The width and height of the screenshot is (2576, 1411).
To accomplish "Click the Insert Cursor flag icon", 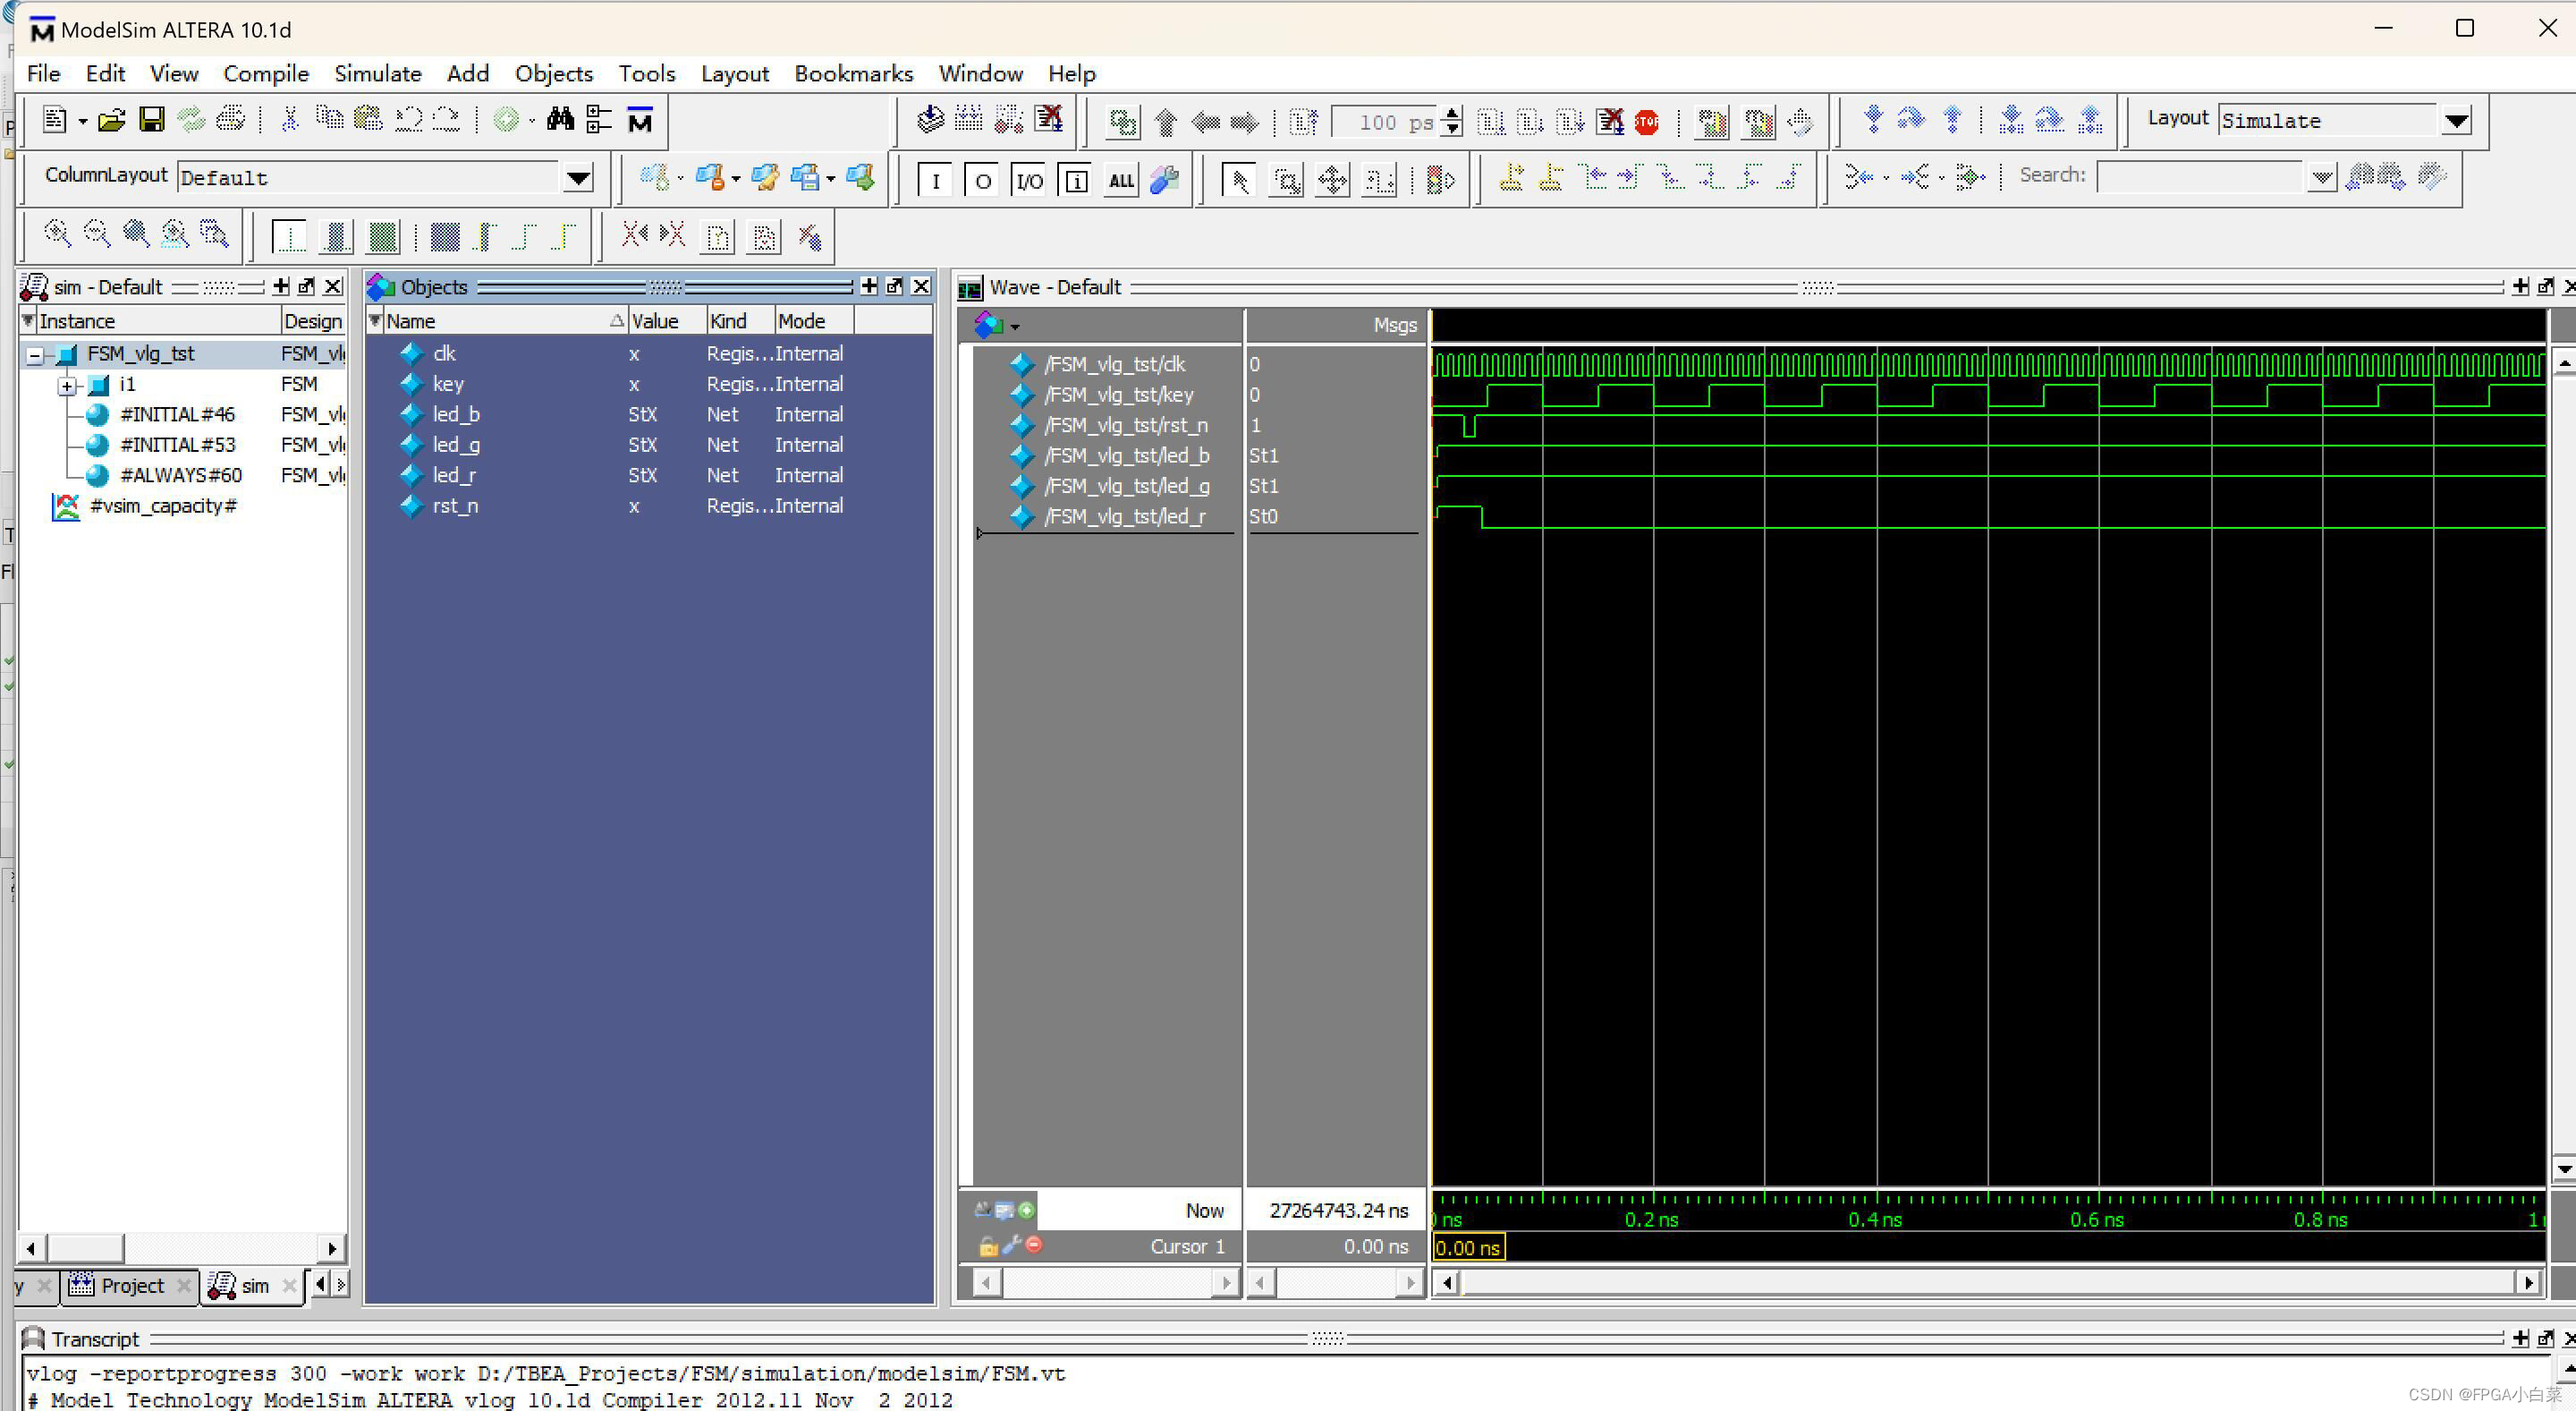I will 1511,179.
